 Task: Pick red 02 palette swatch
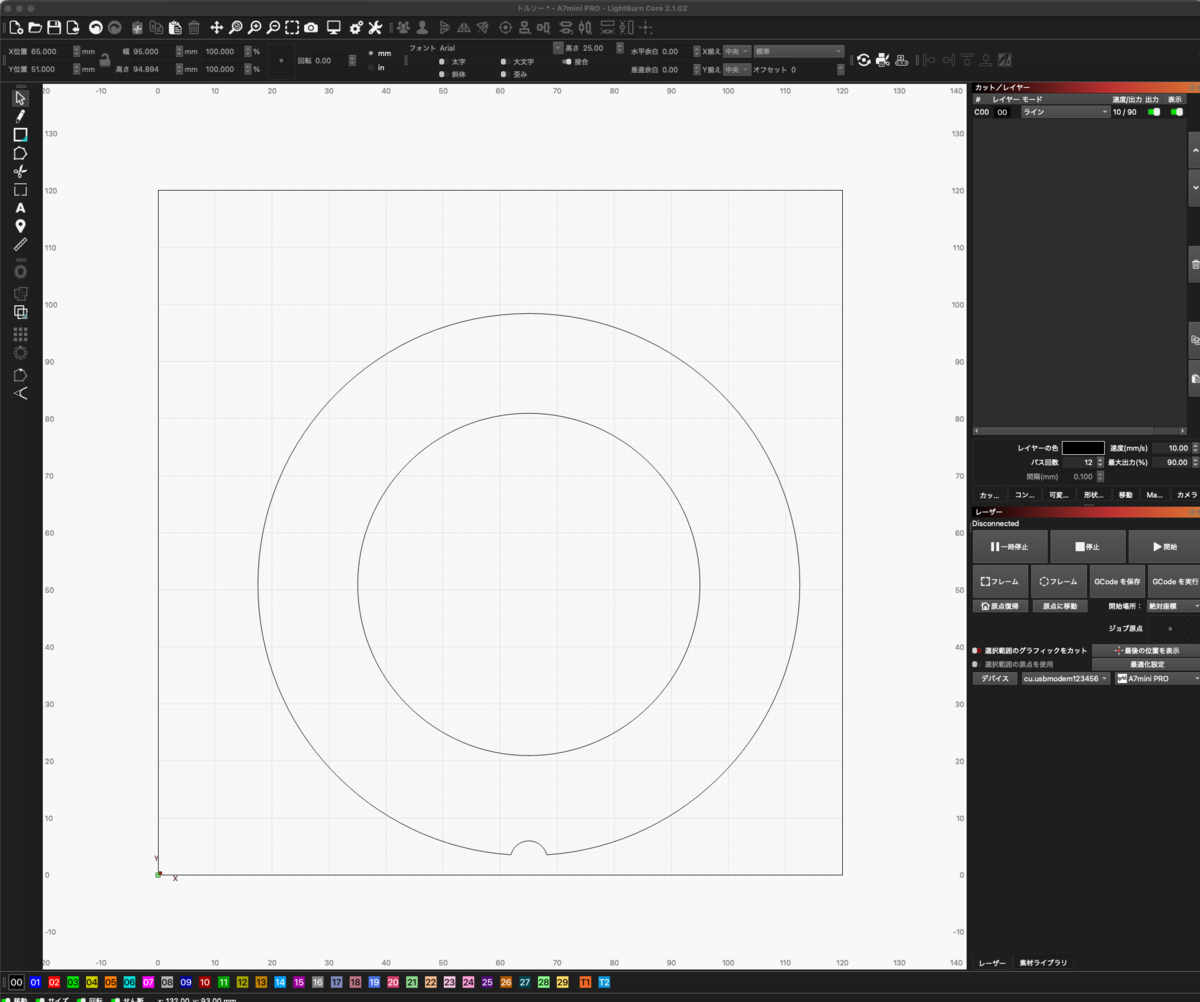click(x=54, y=983)
